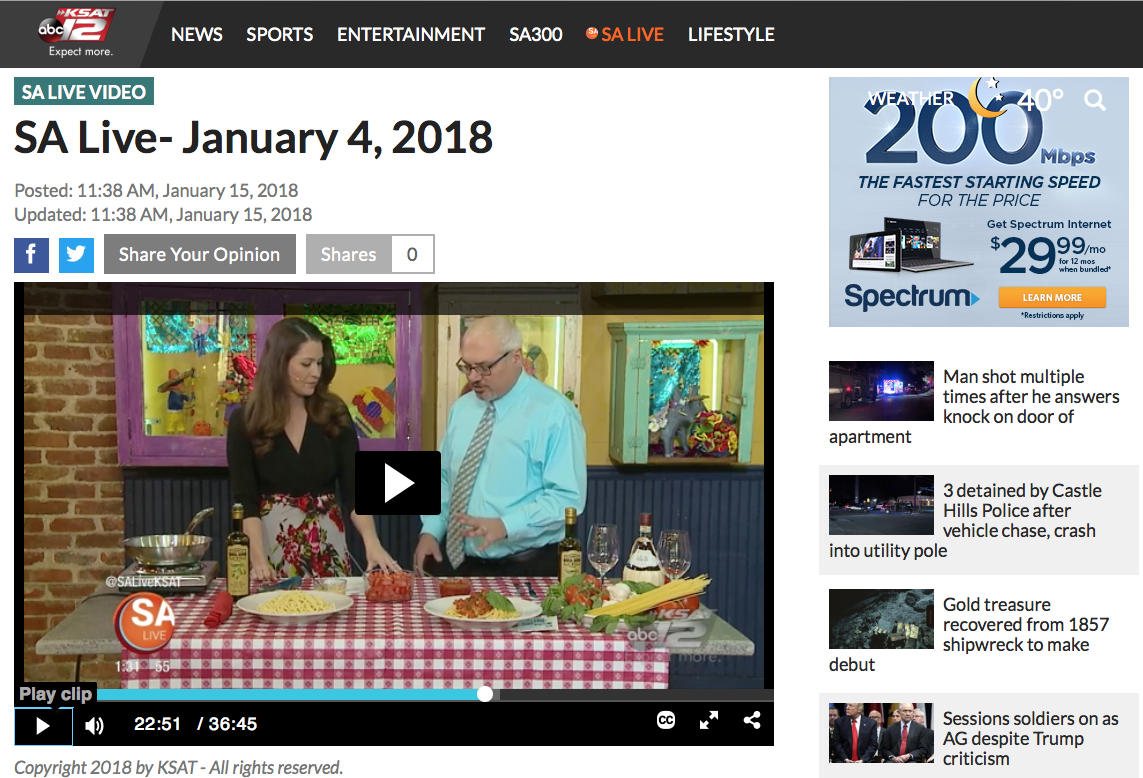Open the Gold treasure shipwreck story thumbnail
The image size is (1143, 778).
(x=881, y=619)
